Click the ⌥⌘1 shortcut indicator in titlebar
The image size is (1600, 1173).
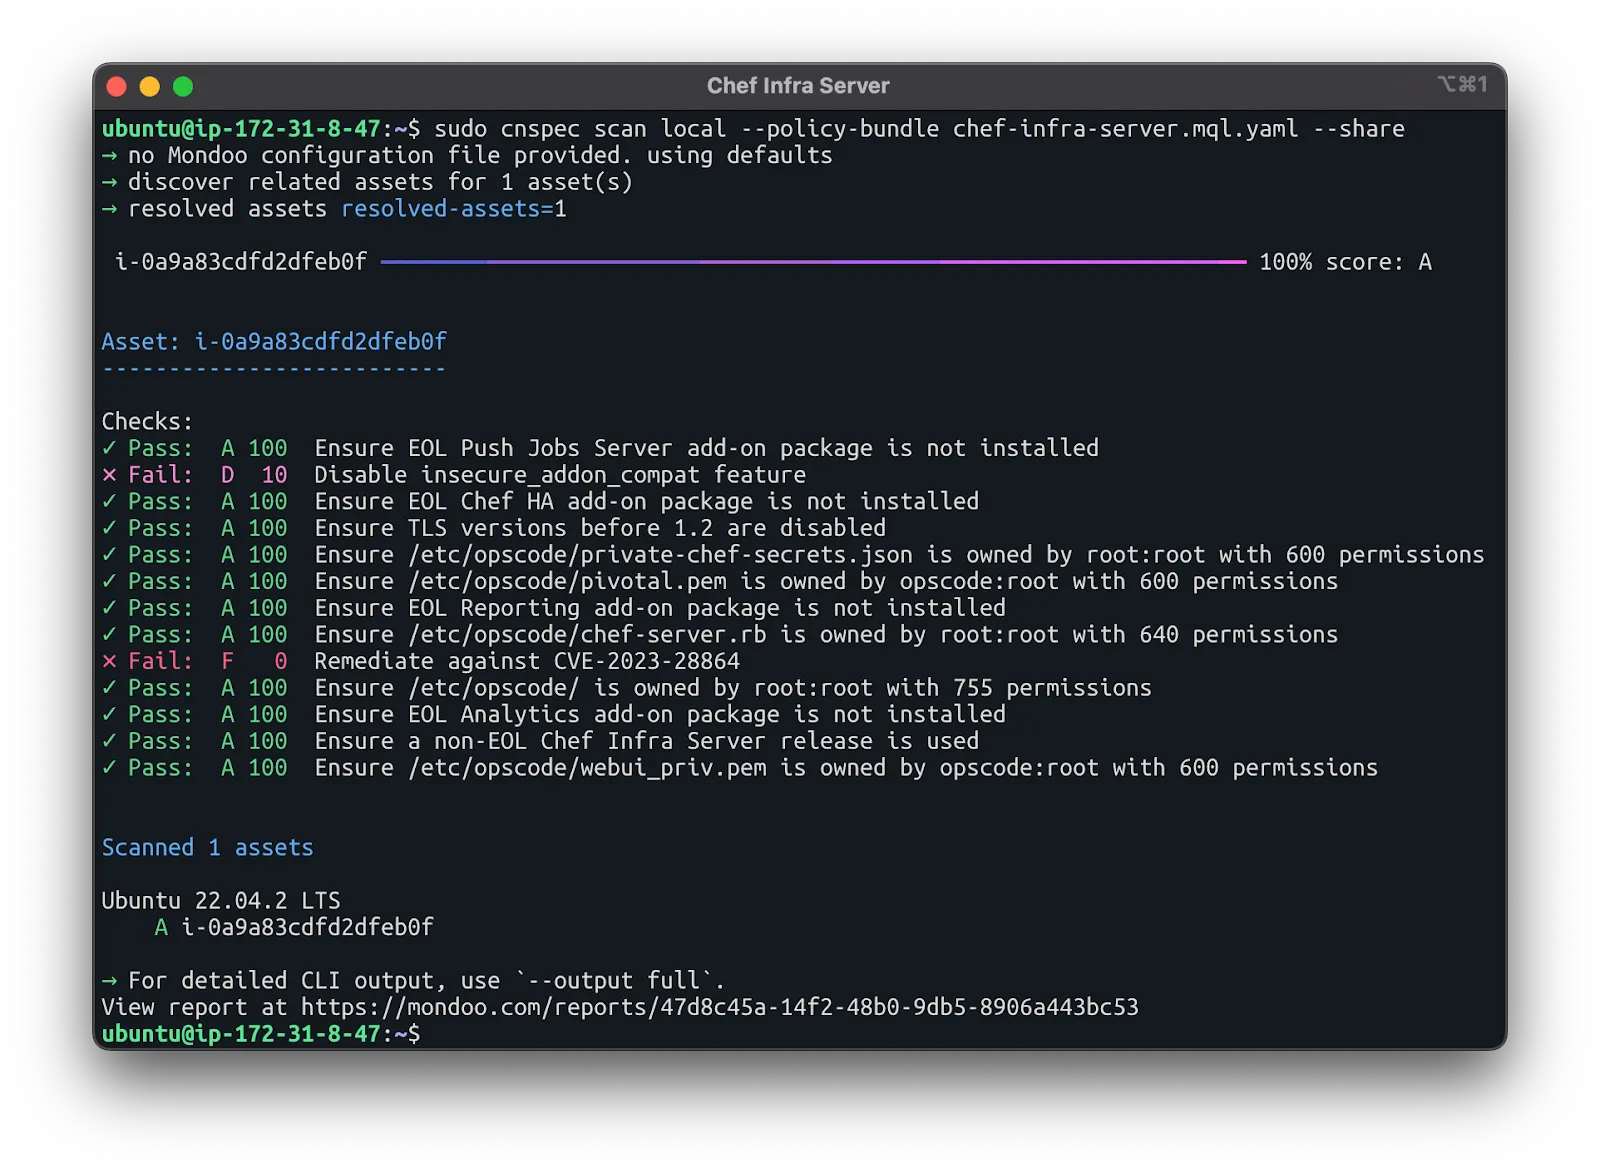(x=1461, y=86)
